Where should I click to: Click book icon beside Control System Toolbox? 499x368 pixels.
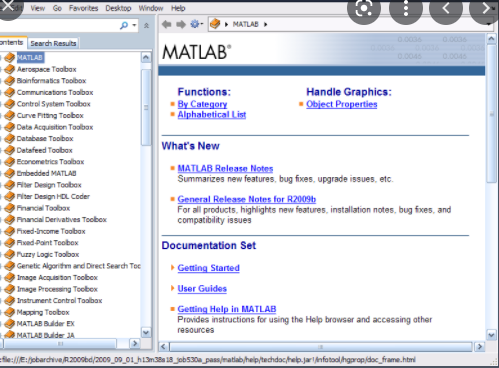click(x=10, y=104)
